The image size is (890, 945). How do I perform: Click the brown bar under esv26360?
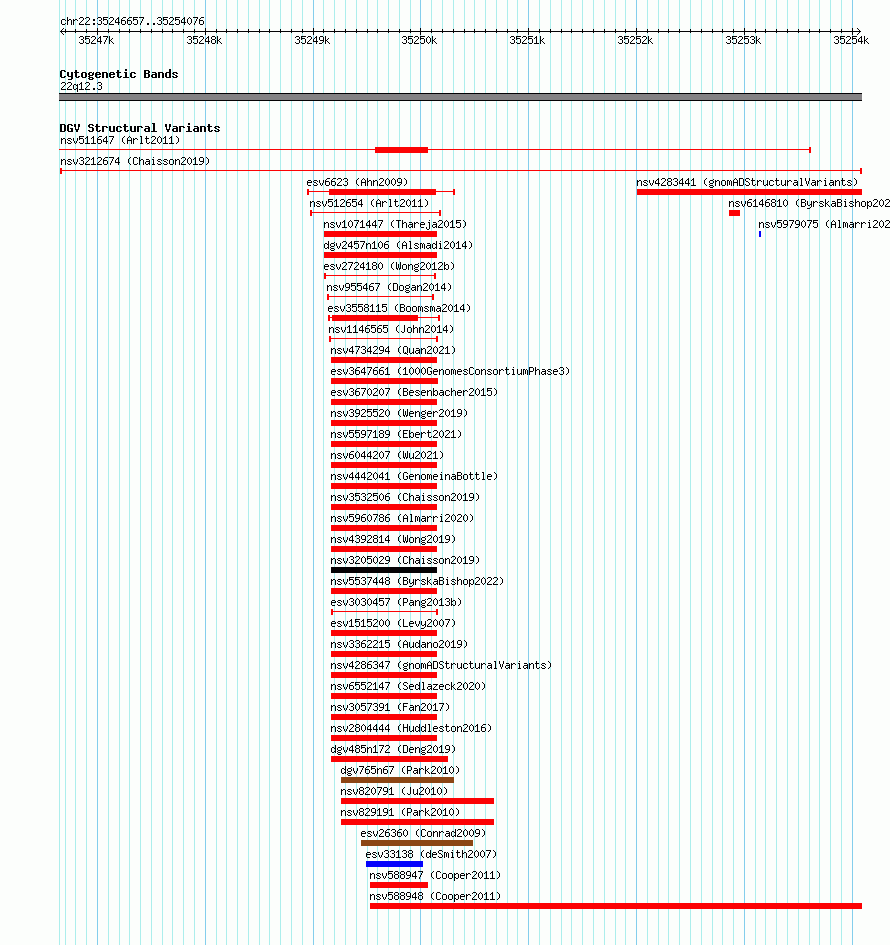point(416,843)
